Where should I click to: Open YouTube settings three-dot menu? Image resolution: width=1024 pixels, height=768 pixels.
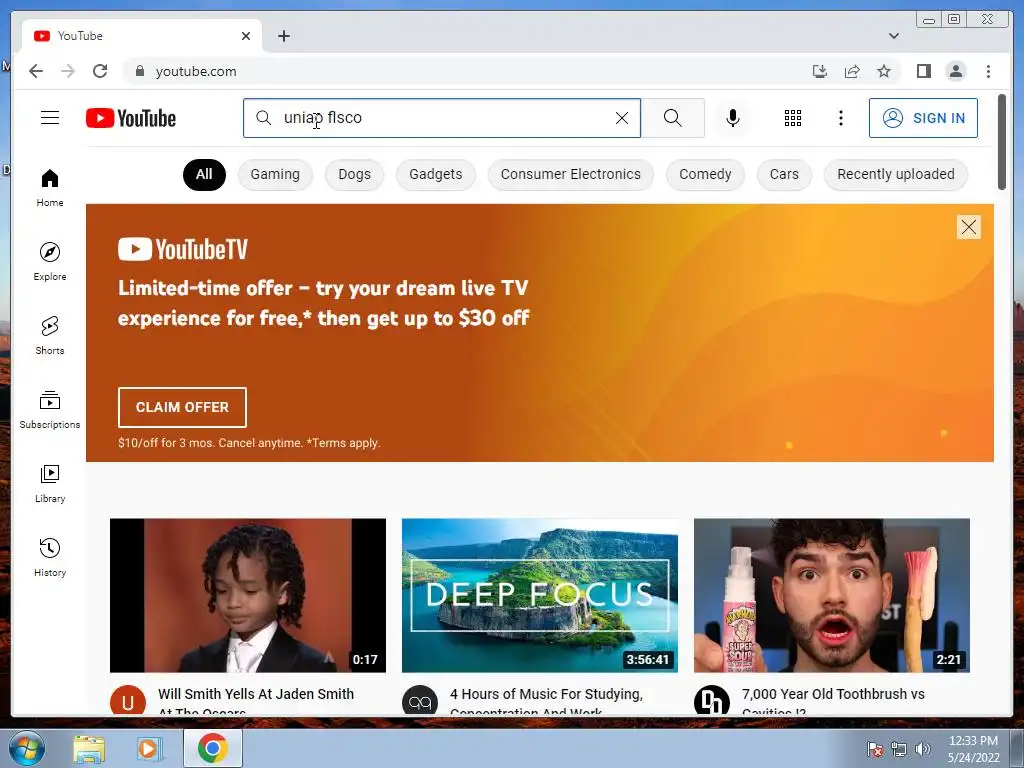(840, 118)
